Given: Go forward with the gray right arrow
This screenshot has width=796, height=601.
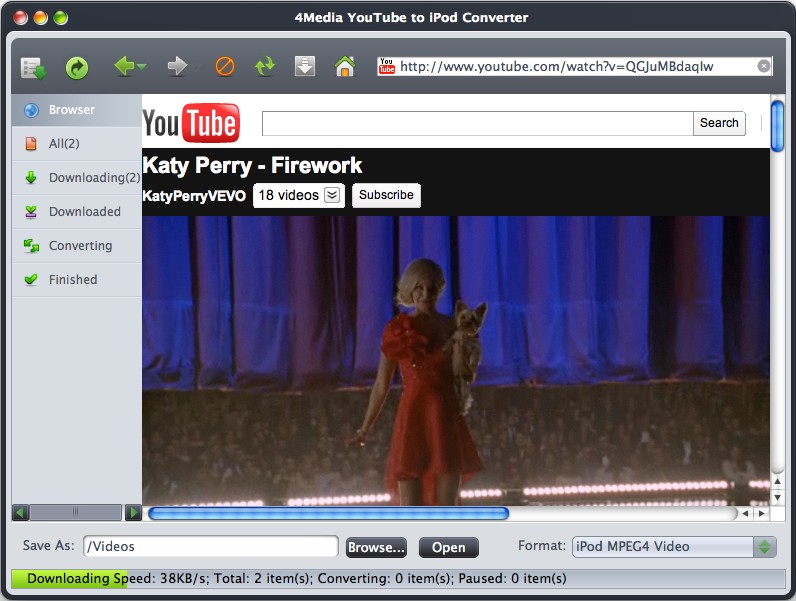Looking at the screenshot, I should 177,66.
